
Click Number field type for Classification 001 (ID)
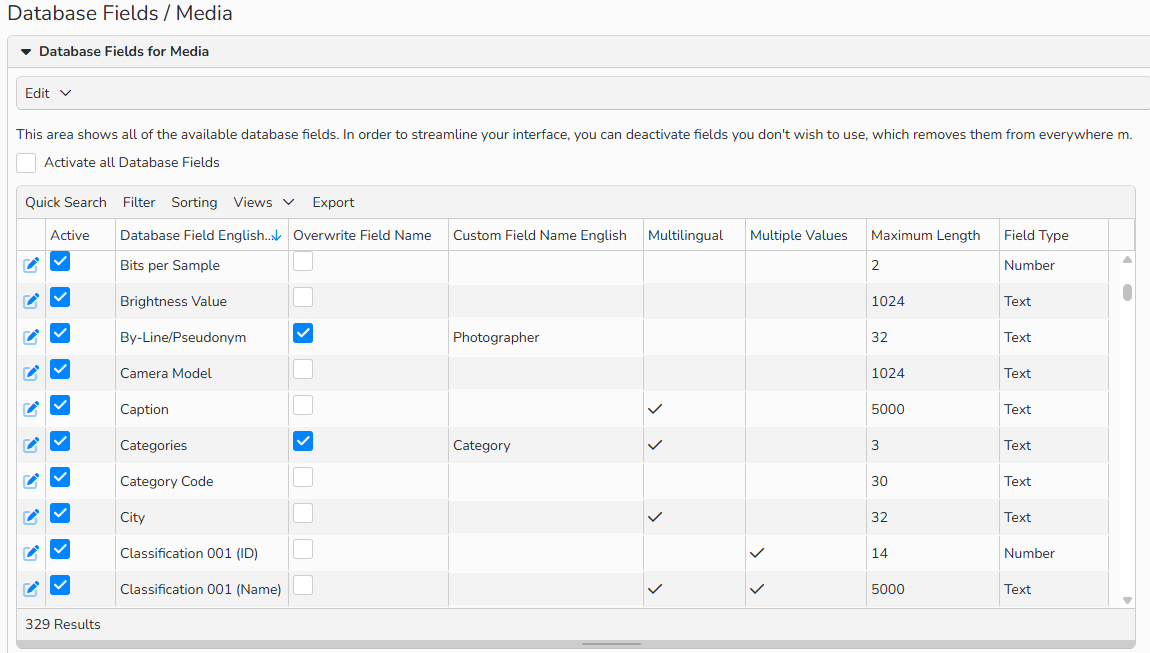(1029, 553)
